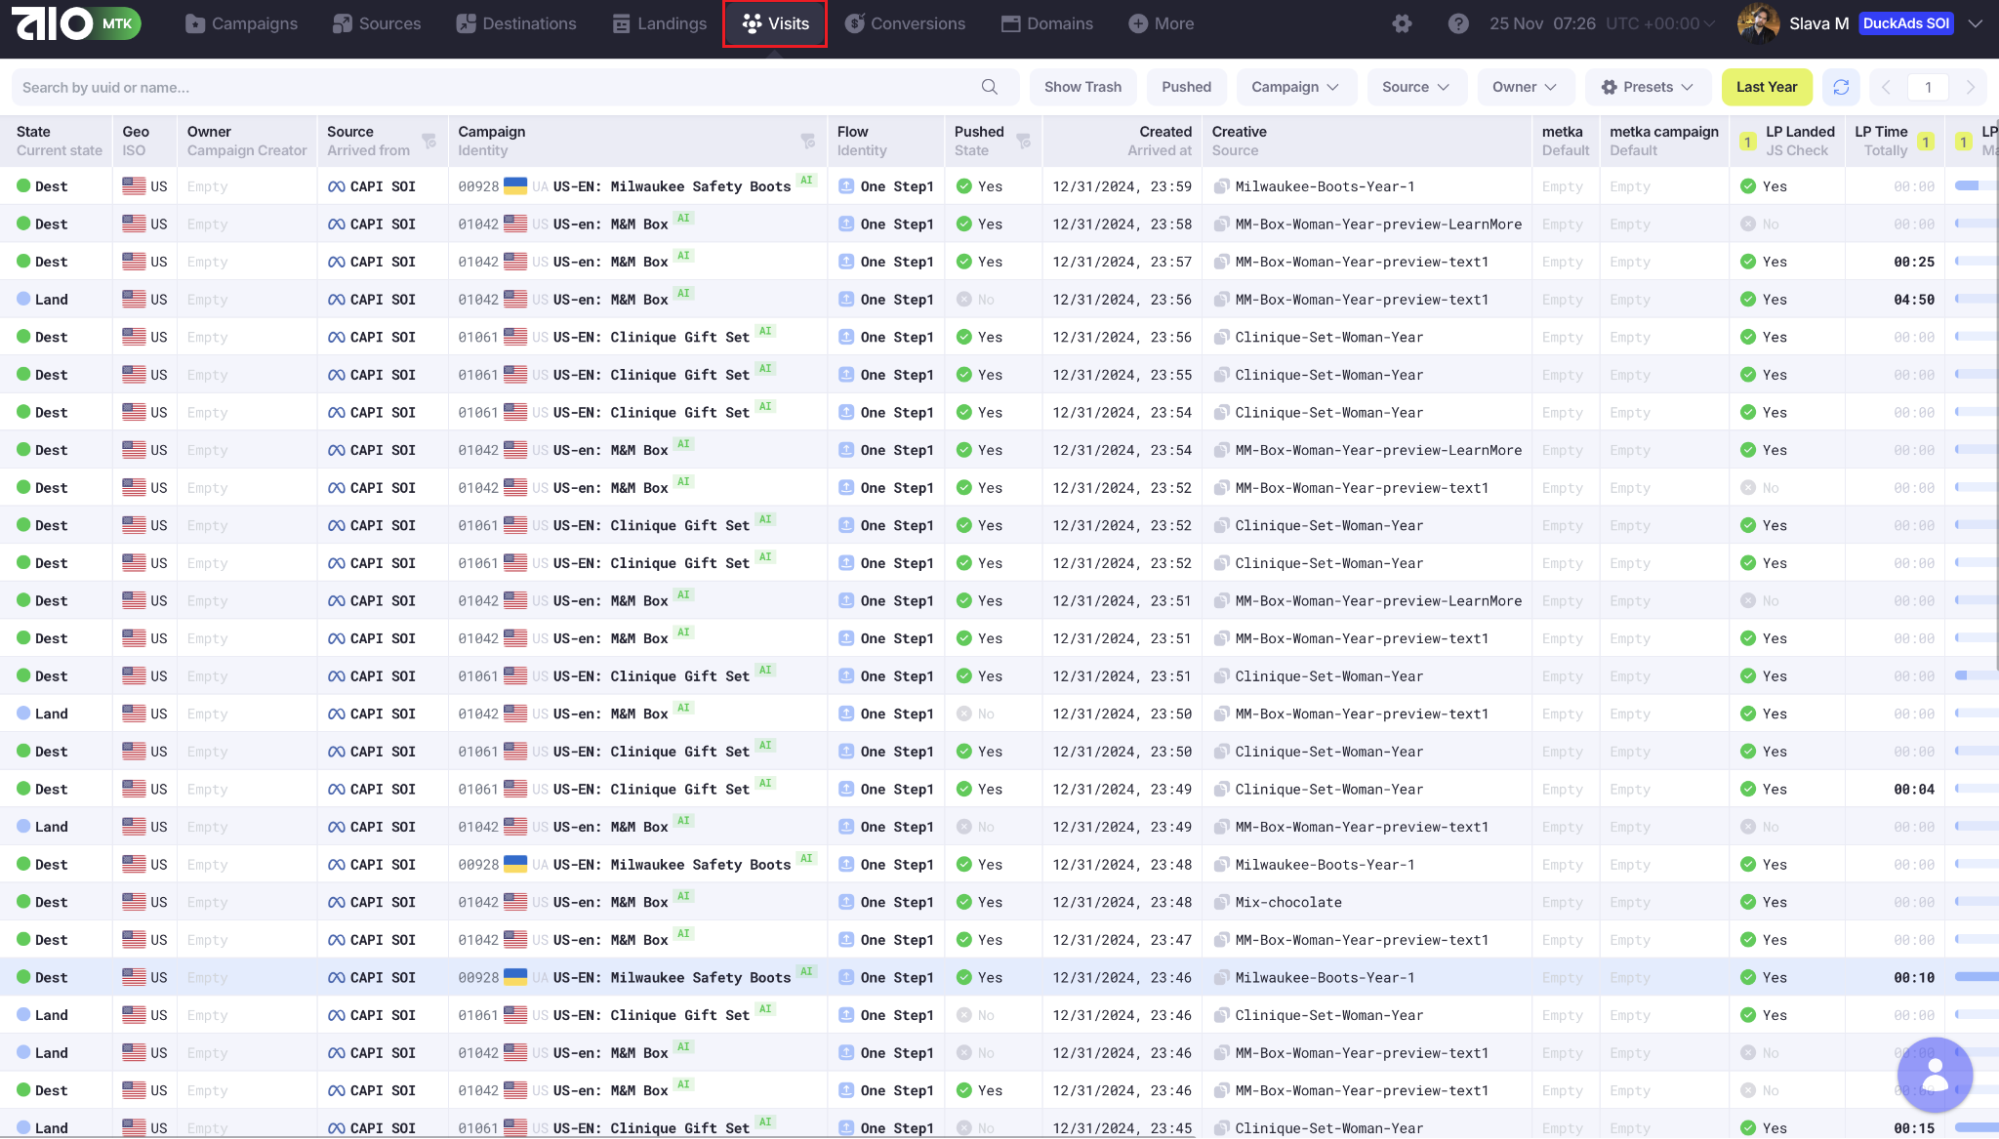Toggle the Pushed filter button

pyautogui.click(x=1186, y=87)
